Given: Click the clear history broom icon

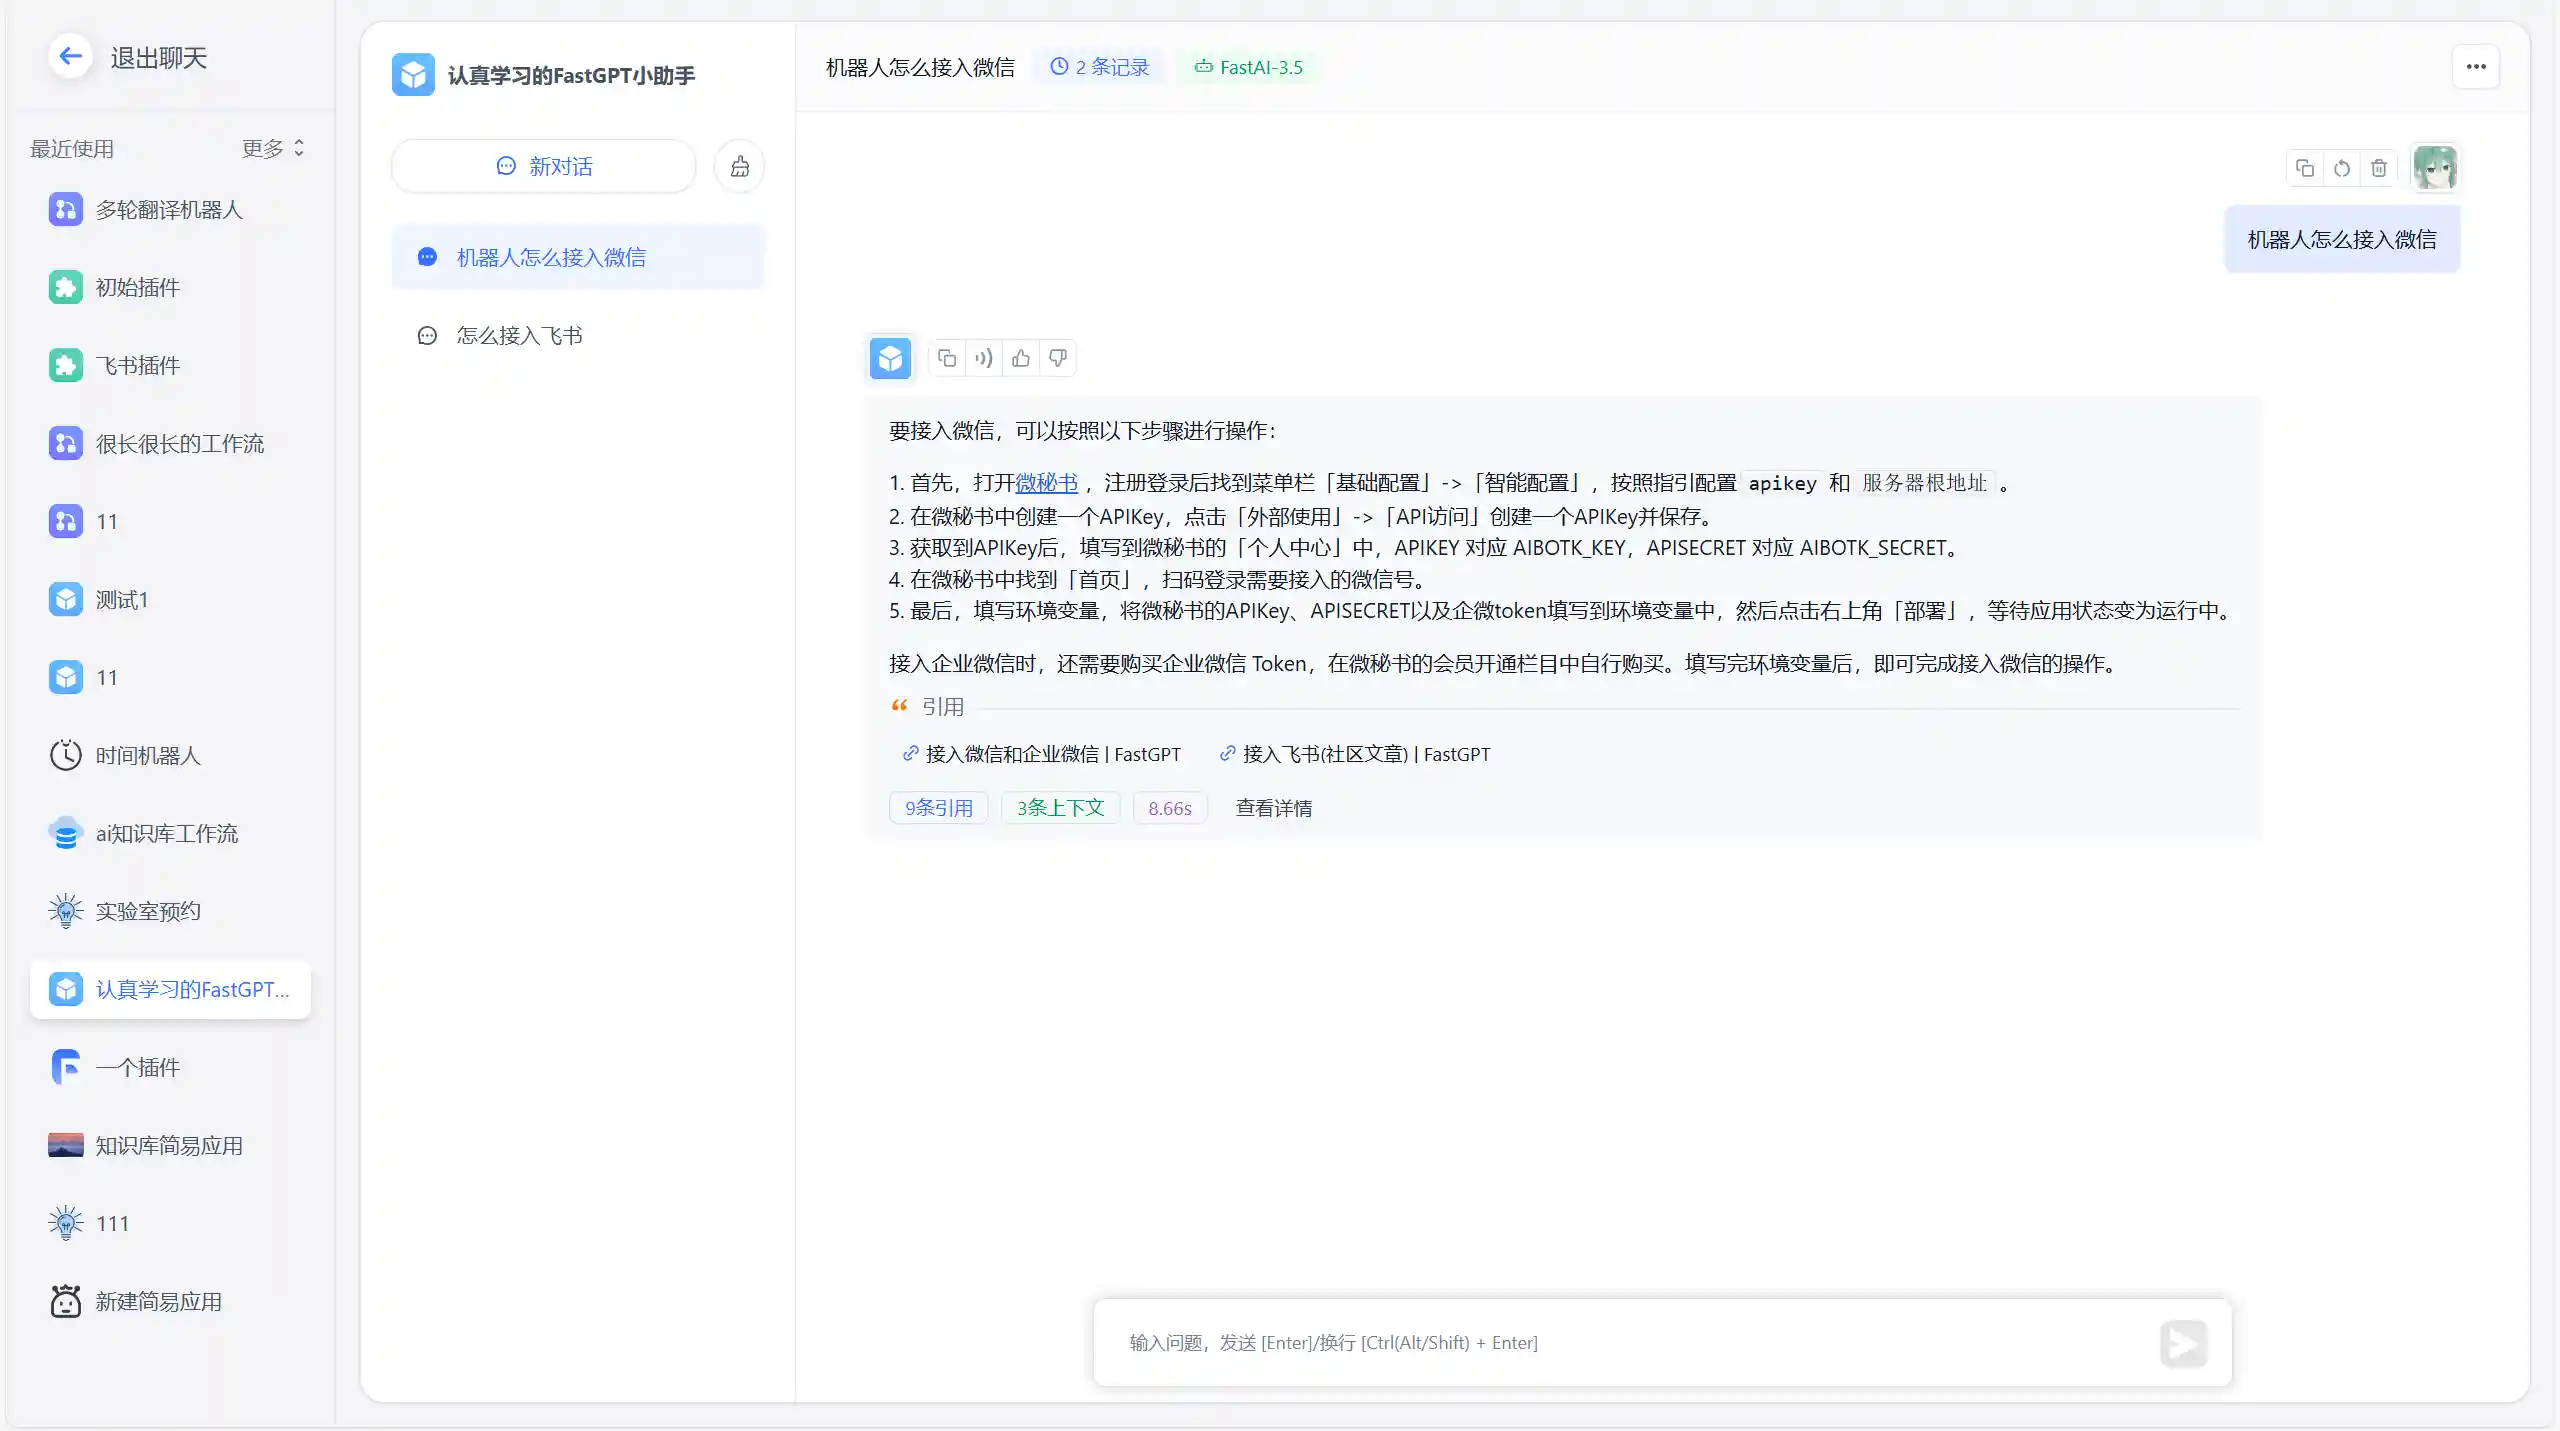Looking at the screenshot, I should (x=739, y=166).
